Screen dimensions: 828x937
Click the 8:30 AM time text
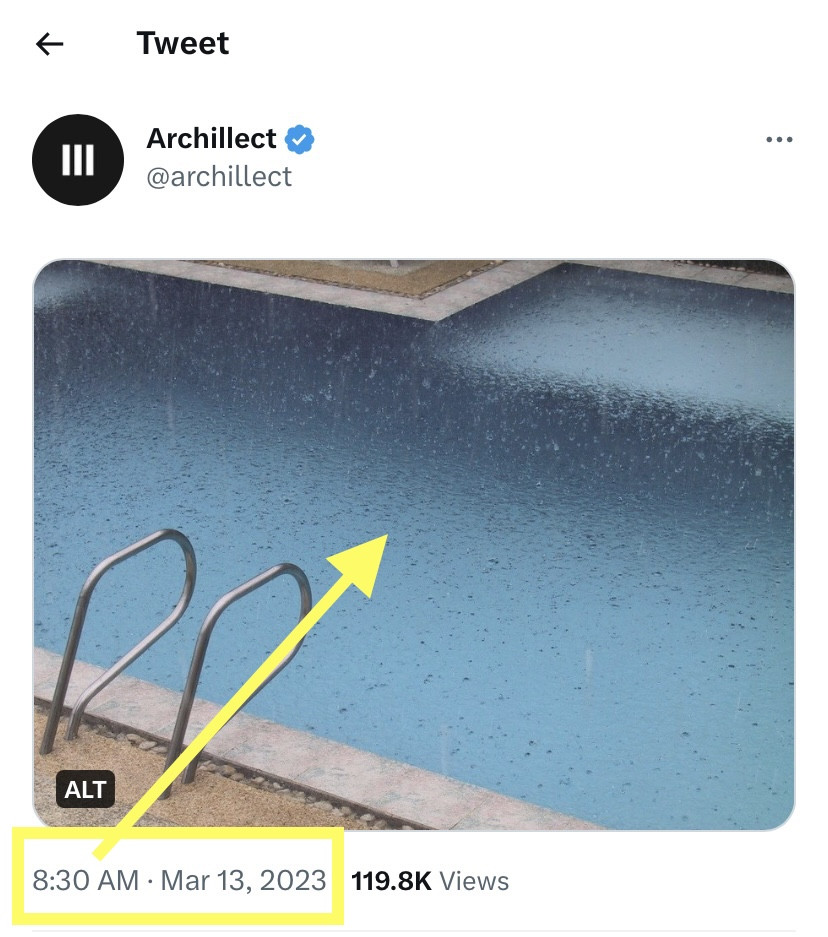pos(85,880)
